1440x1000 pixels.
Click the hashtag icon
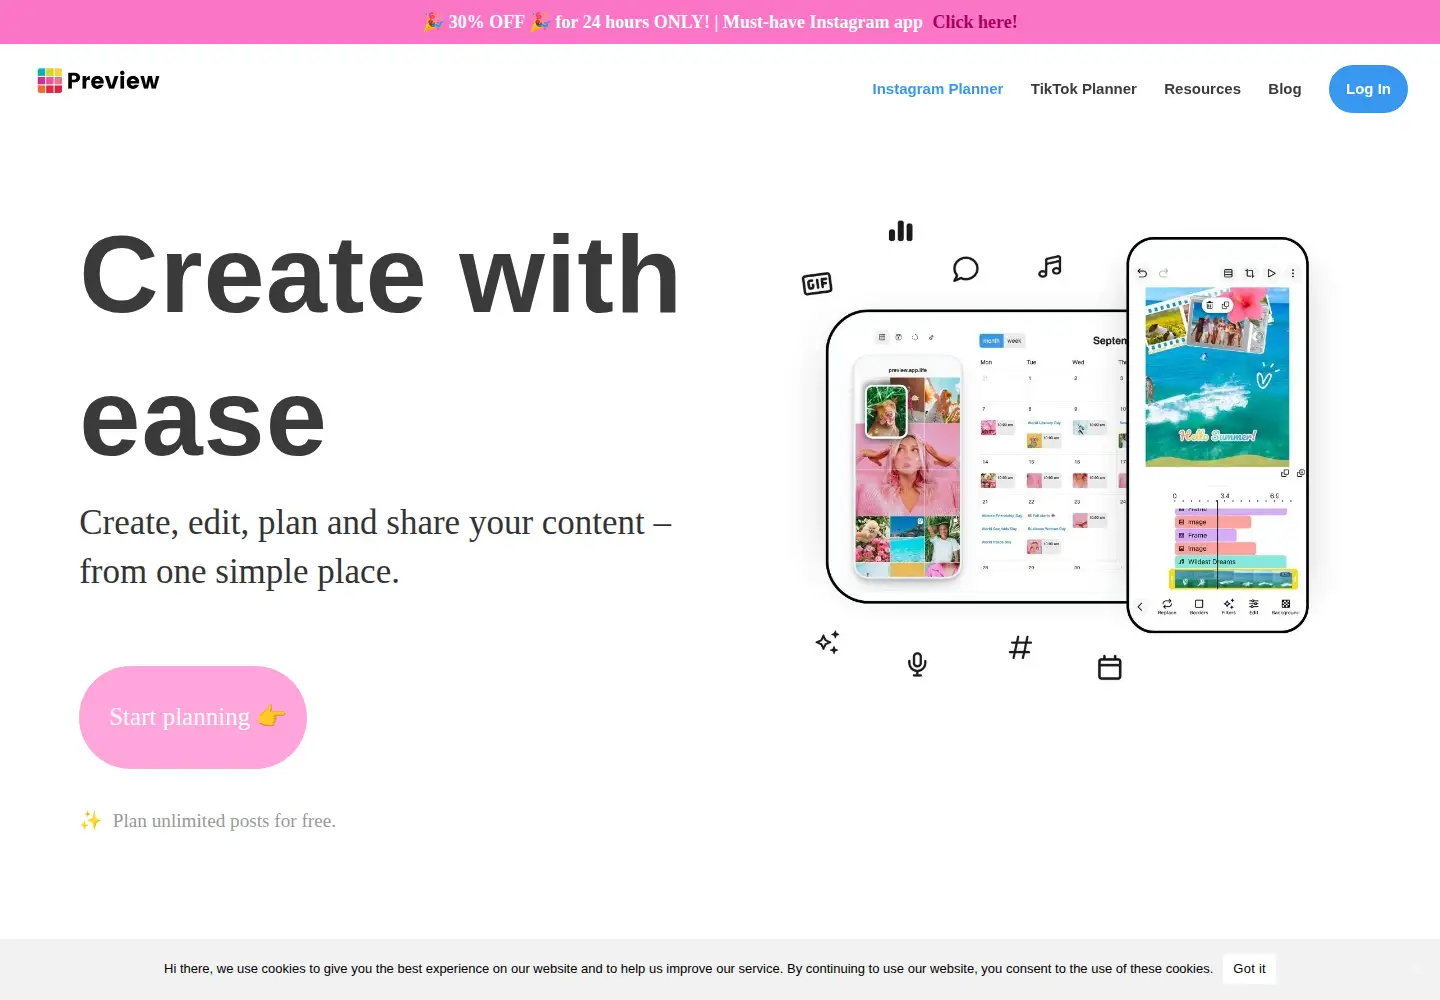[1020, 648]
